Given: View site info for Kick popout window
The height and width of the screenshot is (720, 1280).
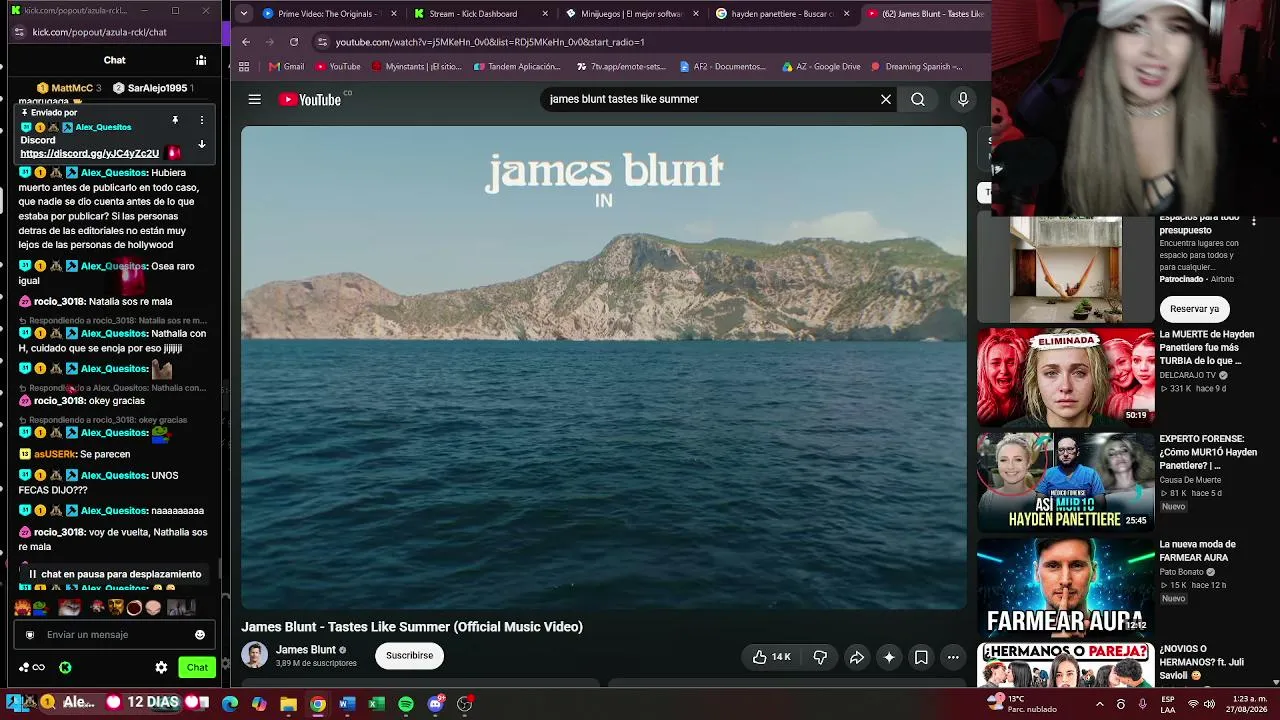Looking at the screenshot, I should click(x=18, y=32).
